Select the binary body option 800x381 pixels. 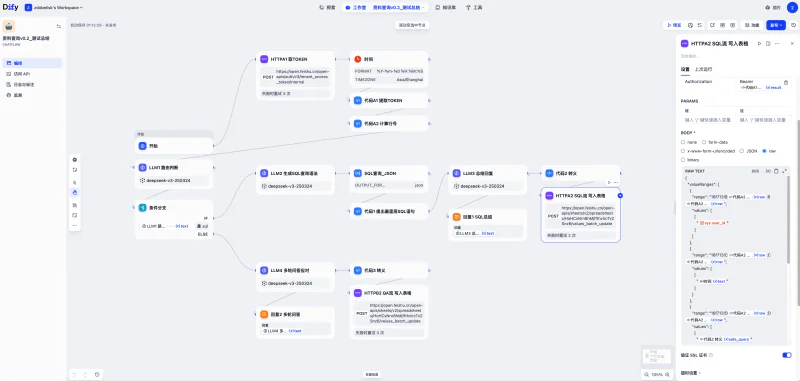point(690,160)
